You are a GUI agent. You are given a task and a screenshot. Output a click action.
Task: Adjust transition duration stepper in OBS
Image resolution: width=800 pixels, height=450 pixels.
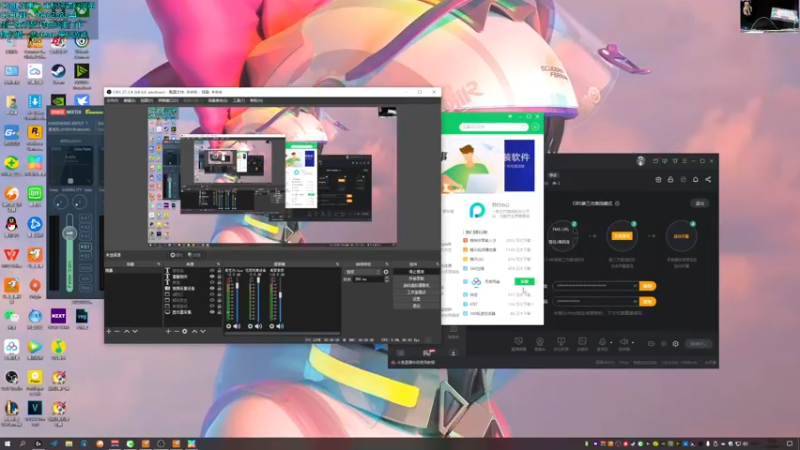tap(386, 280)
